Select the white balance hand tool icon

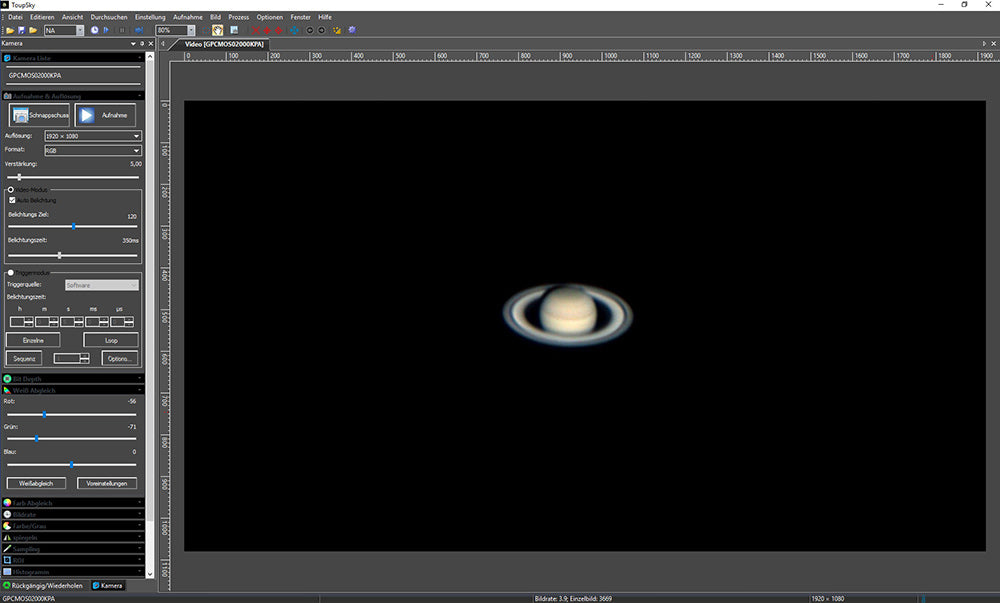click(x=216, y=28)
